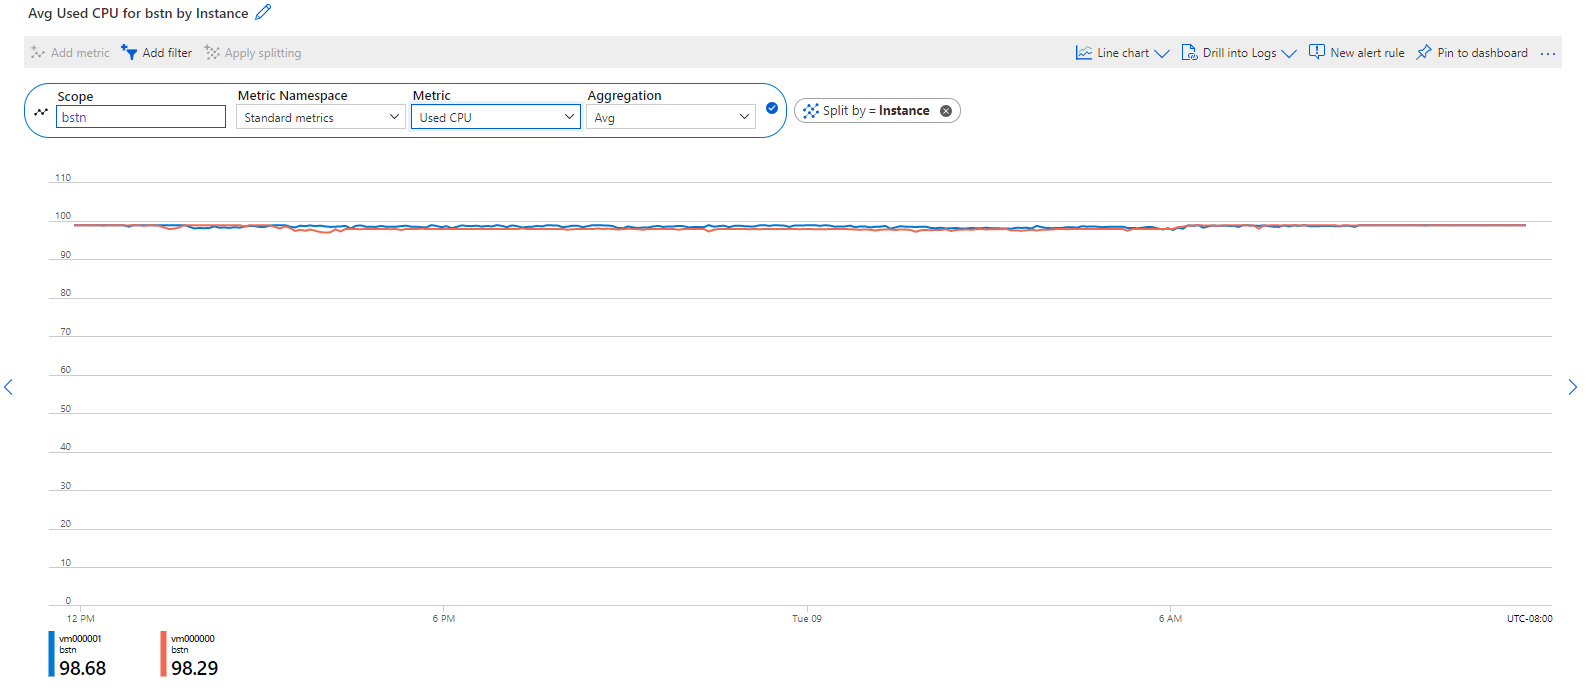The width and height of the screenshot is (1587, 693).
Task: Click the 12 PM axis label
Action: pyautogui.click(x=81, y=619)
